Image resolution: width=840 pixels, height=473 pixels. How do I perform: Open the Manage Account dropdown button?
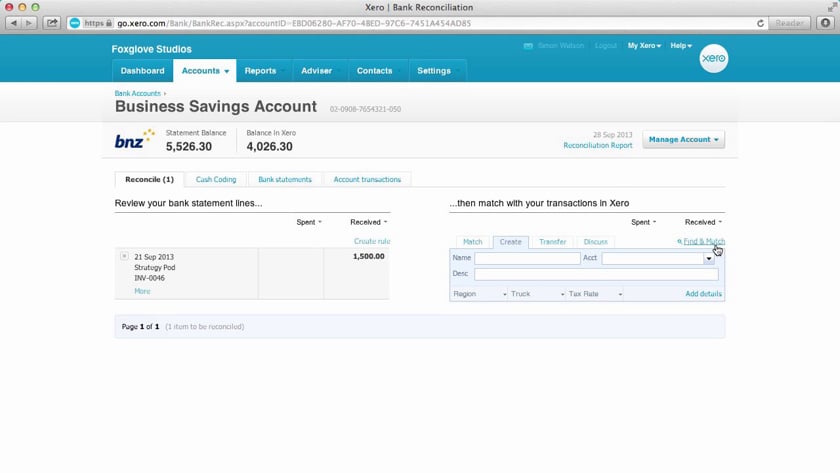point(683,139)
